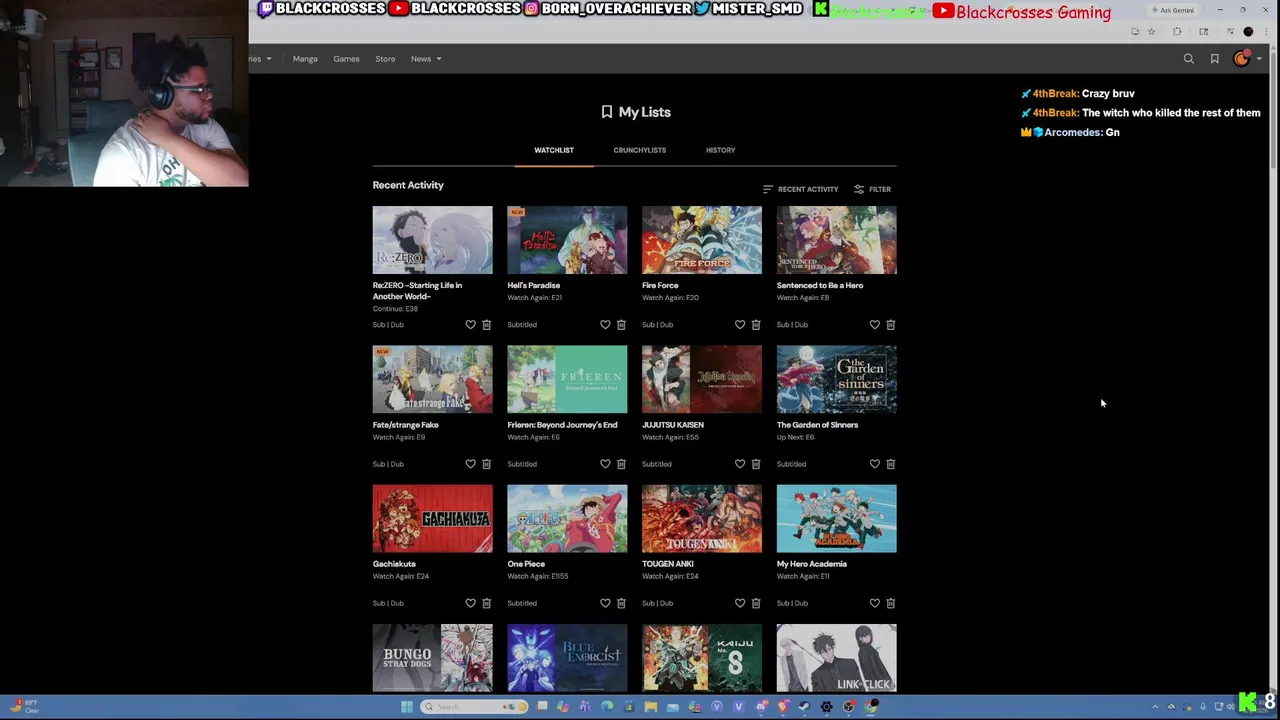
Task: Open the Filter options
Action: 872,189
